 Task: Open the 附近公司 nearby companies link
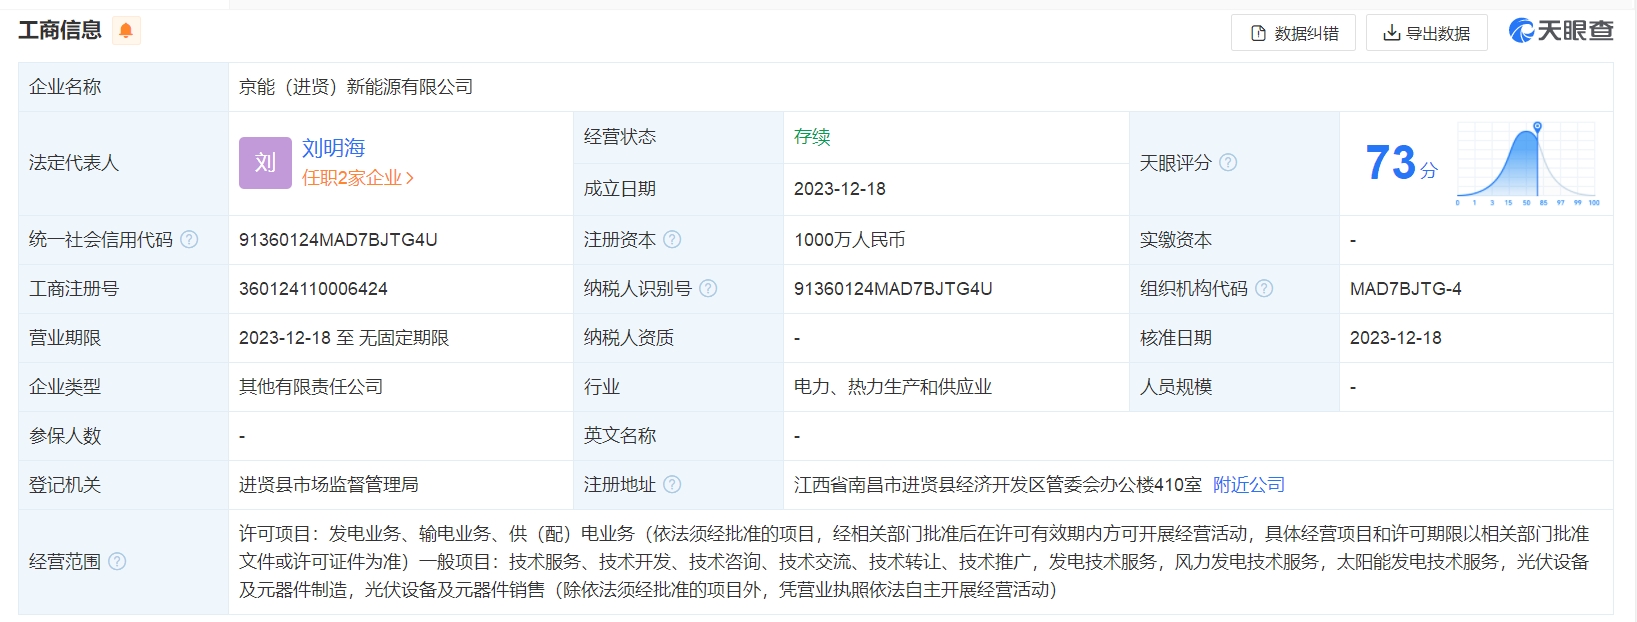pyautogui.click(x=1248, y=485)
